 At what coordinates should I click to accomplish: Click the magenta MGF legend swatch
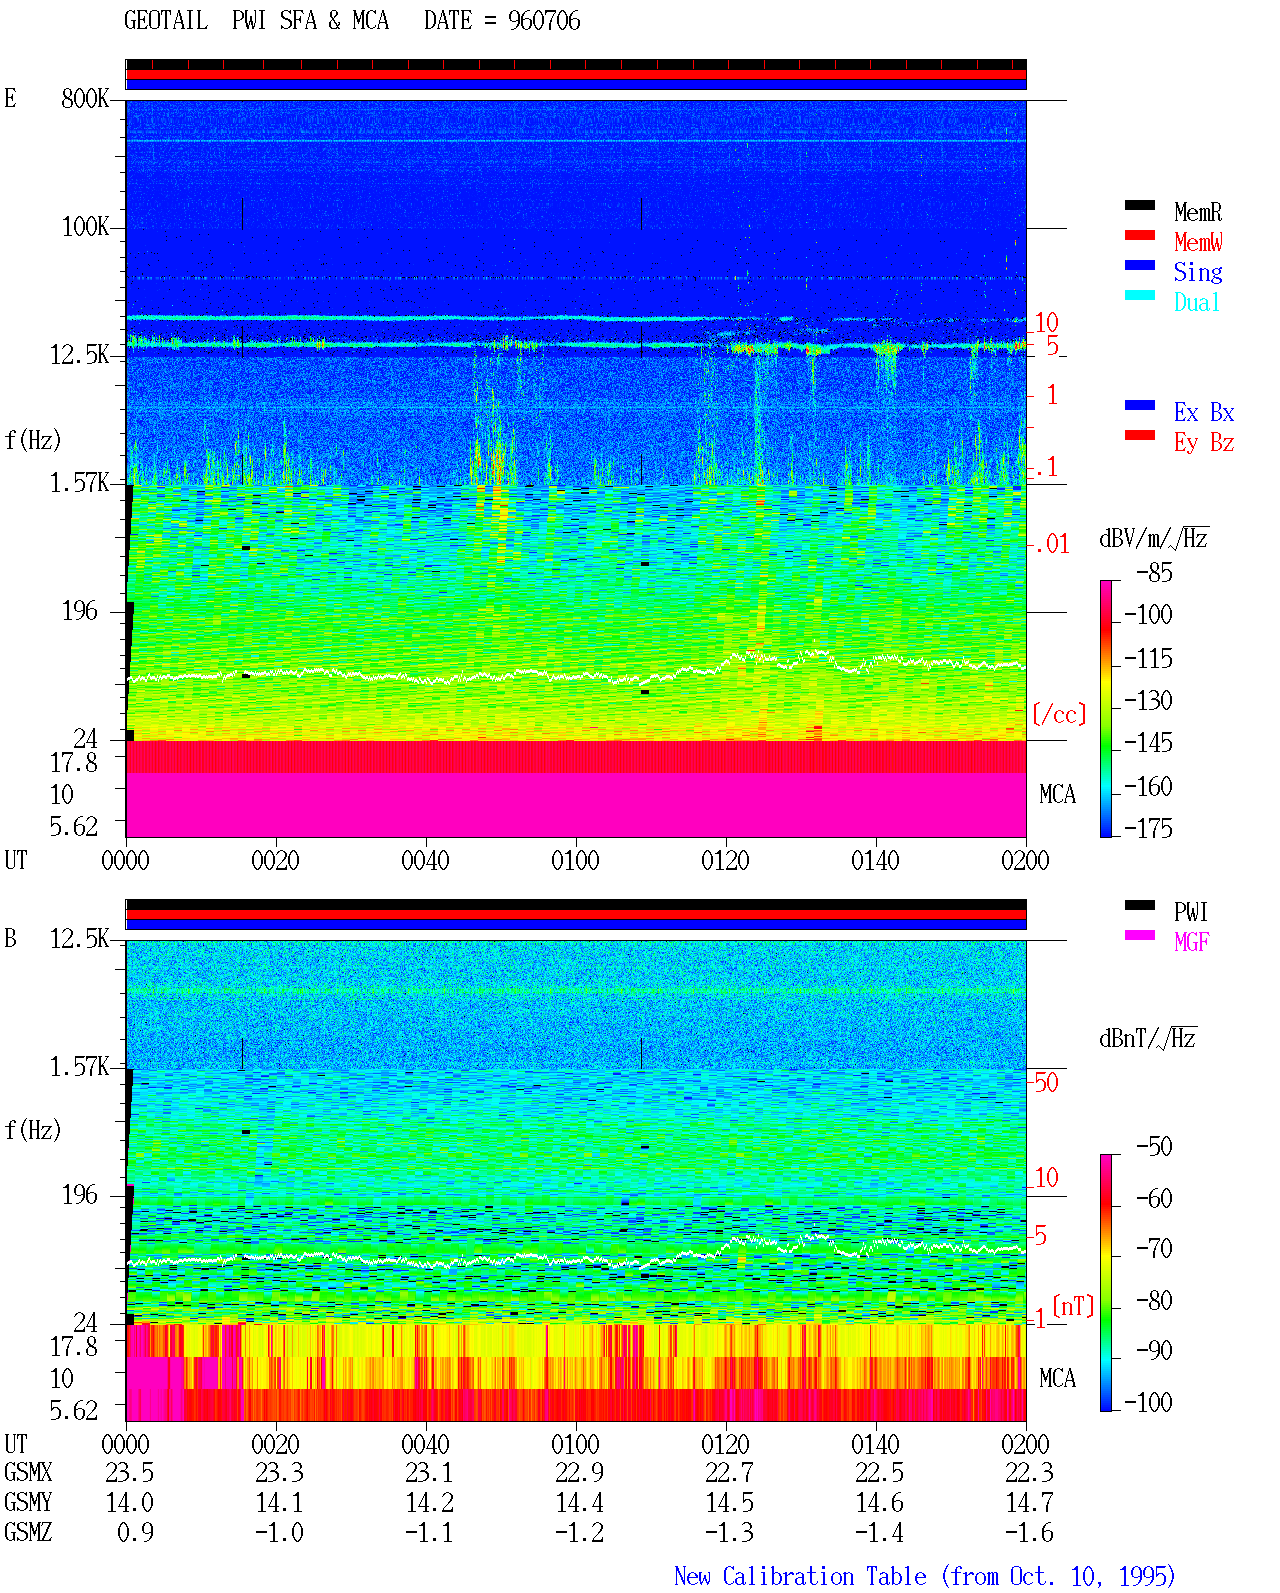[1140, 935]
